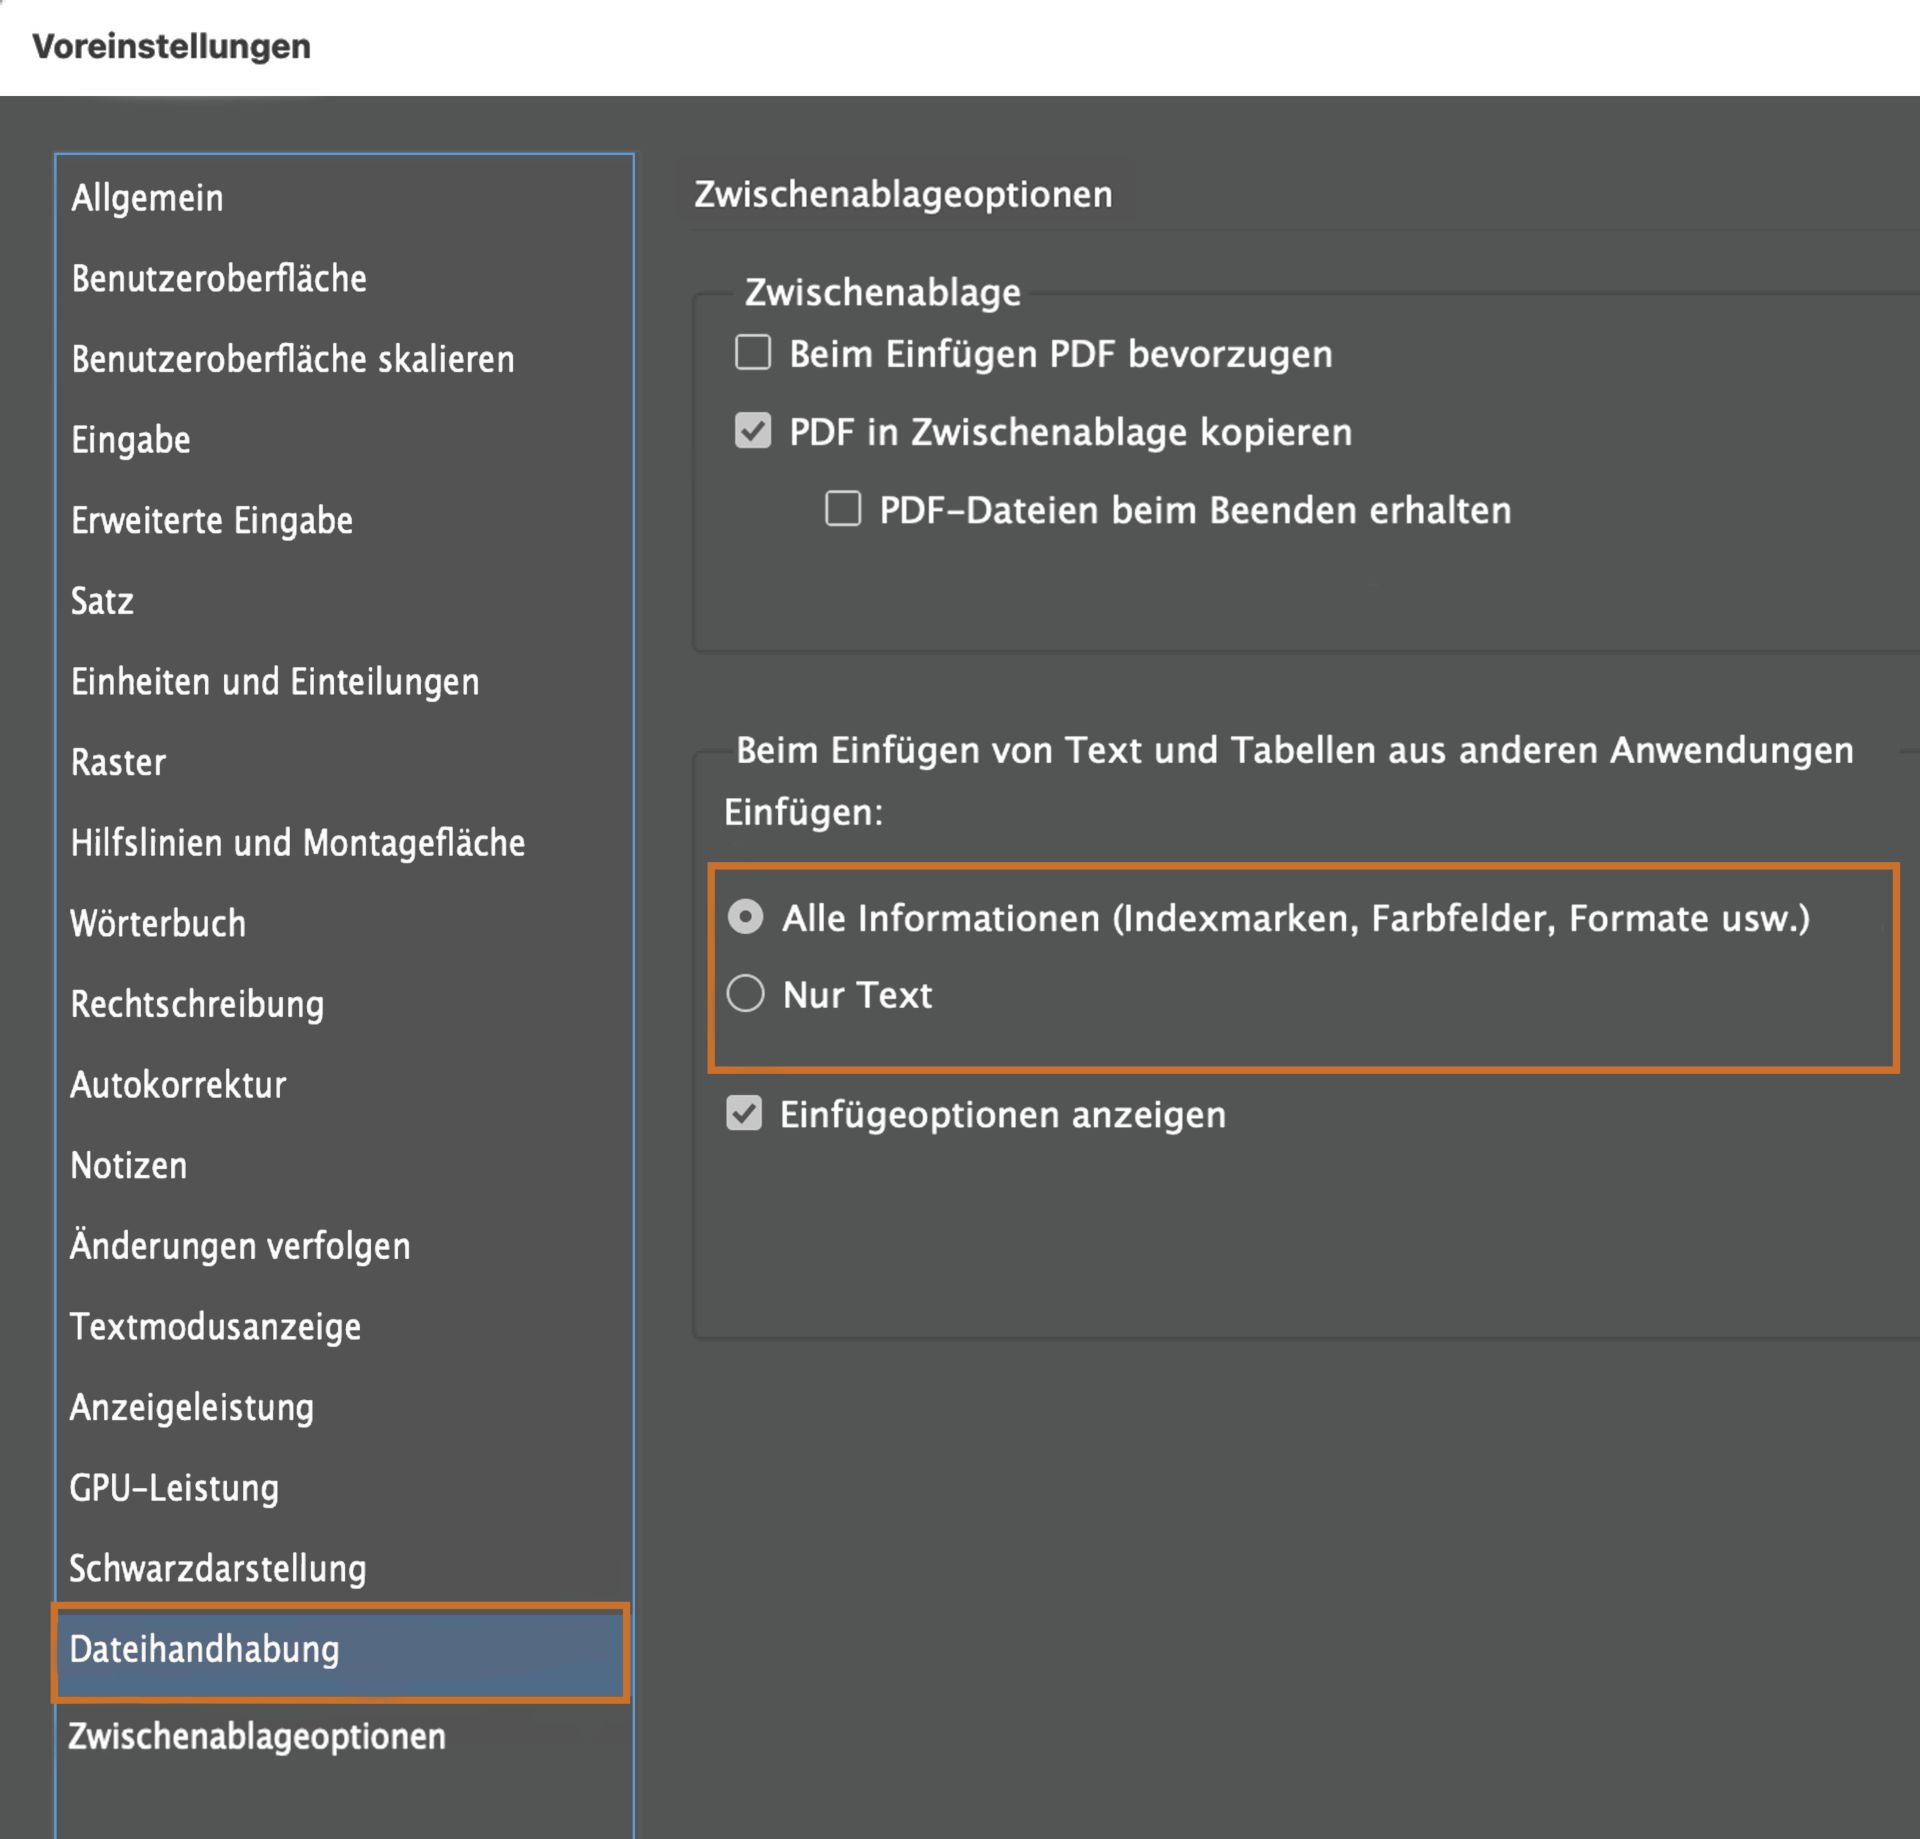Image resolution: width=1920 pixels, height=1839 pixels.
Task: Select the Nur Text option
Action: (745, 994)
